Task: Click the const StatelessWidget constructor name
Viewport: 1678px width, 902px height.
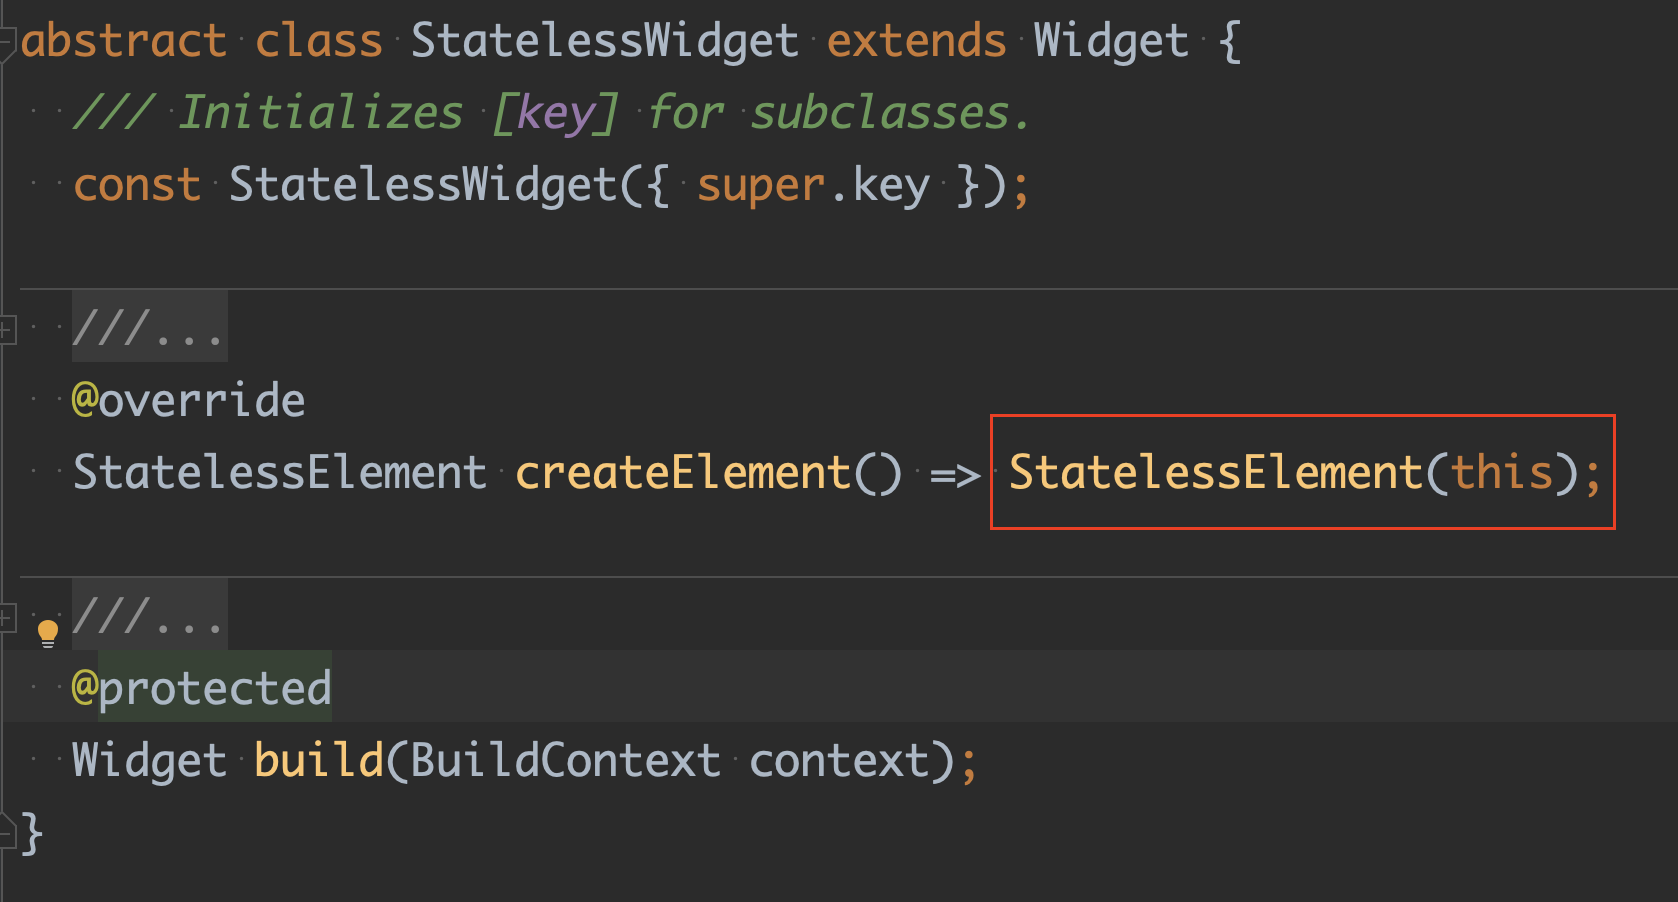Action: tap(423, 185)
